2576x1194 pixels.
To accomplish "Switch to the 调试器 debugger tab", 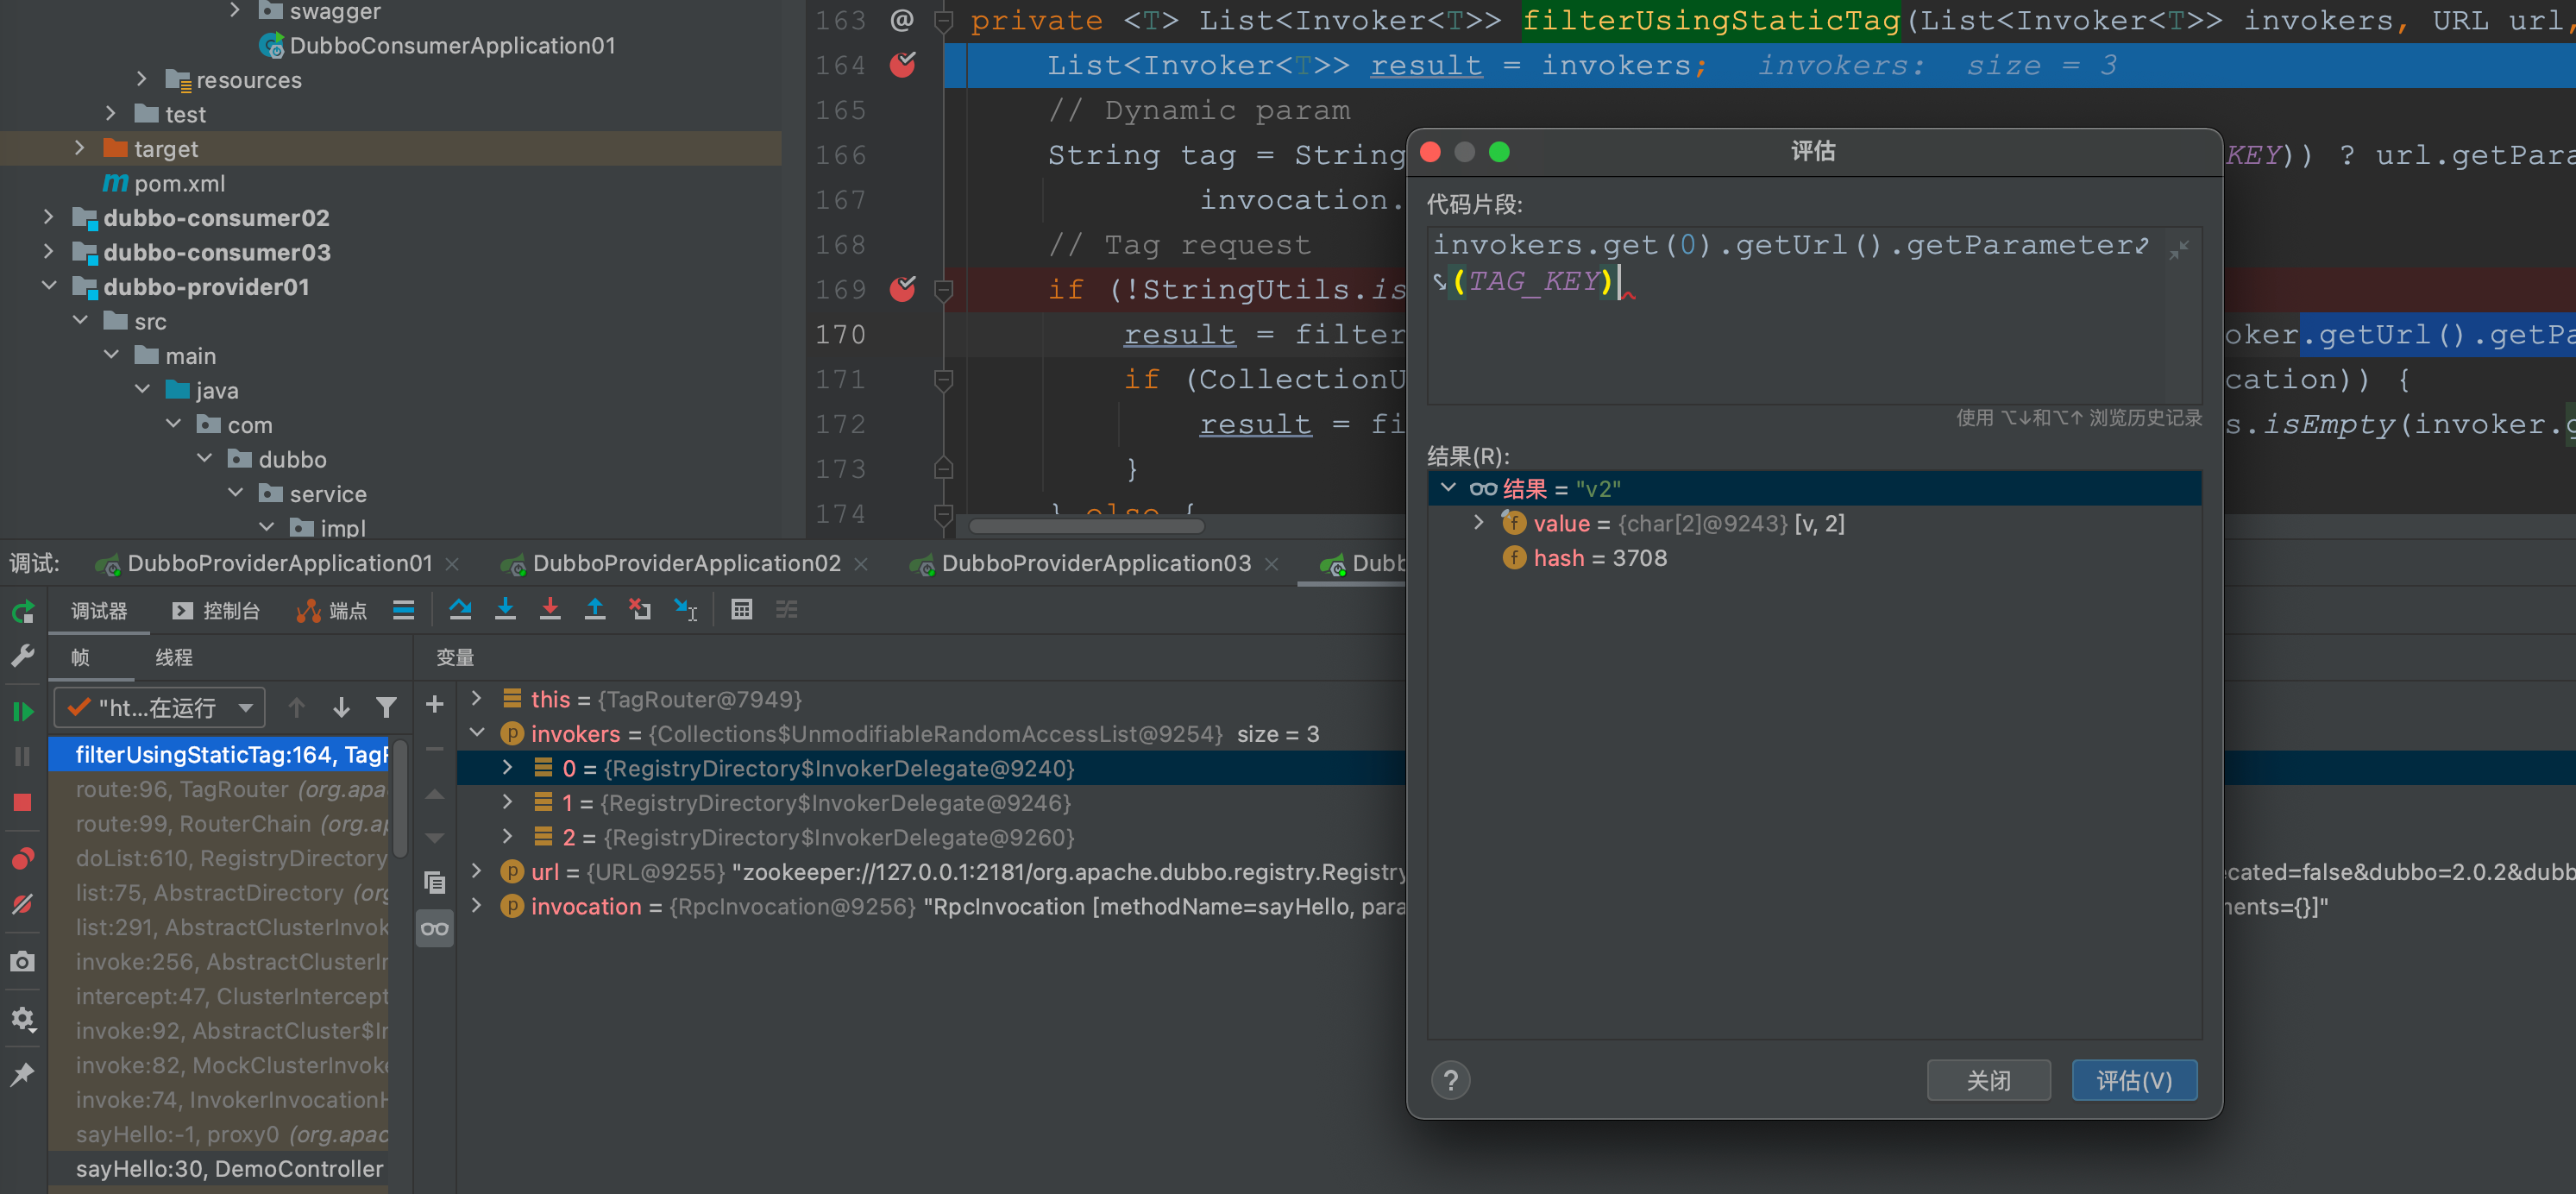I will [x=99, y=611].
